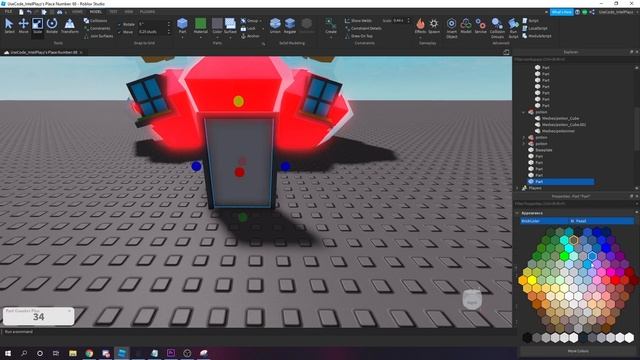Toggle the Anchor option
This screenshot has width=640, height=360.
[x=250, y=36]
